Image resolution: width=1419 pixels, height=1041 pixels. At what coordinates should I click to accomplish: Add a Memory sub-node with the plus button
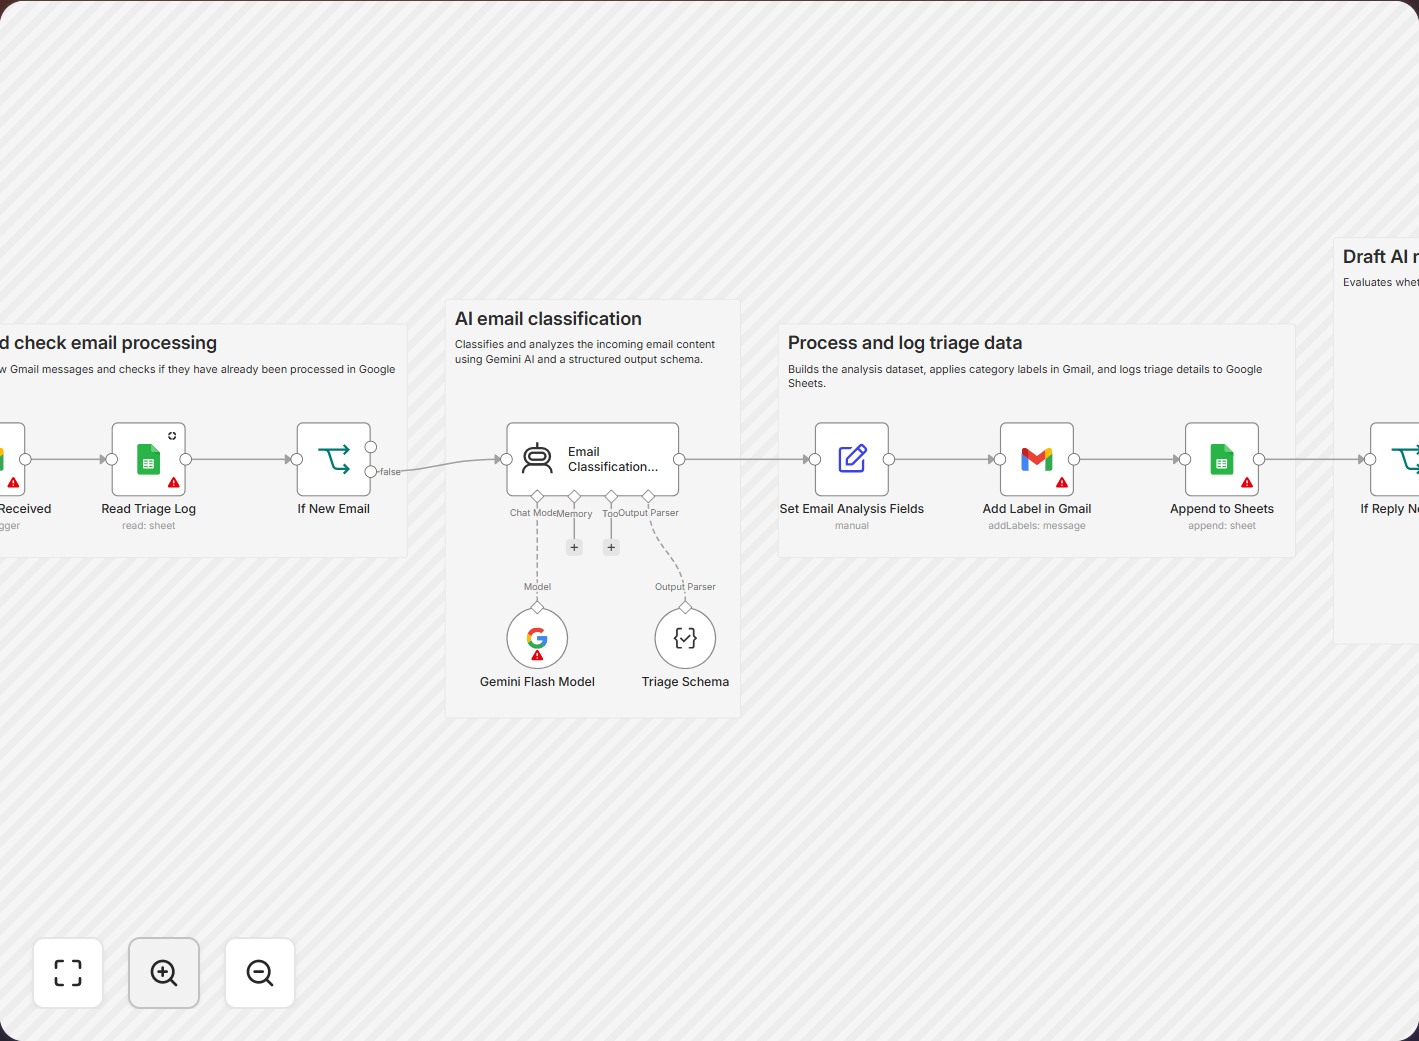[x=574, y=547]
